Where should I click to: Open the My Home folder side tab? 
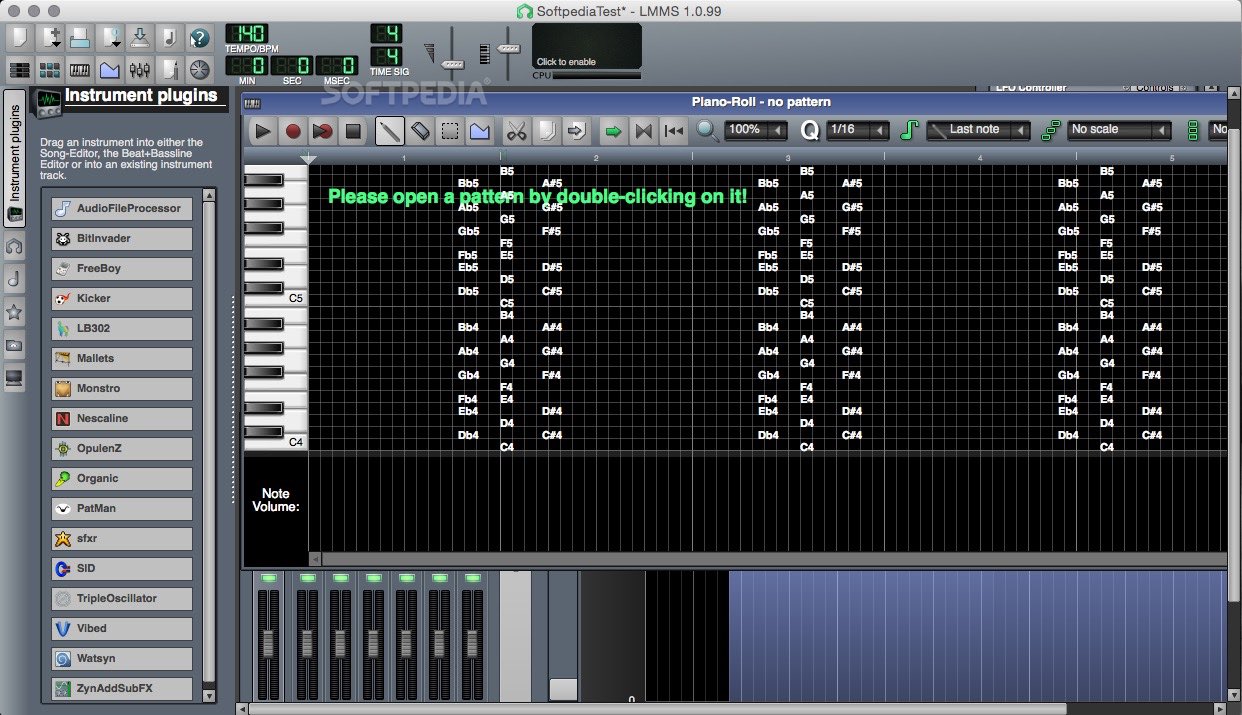tap(14, 345)
